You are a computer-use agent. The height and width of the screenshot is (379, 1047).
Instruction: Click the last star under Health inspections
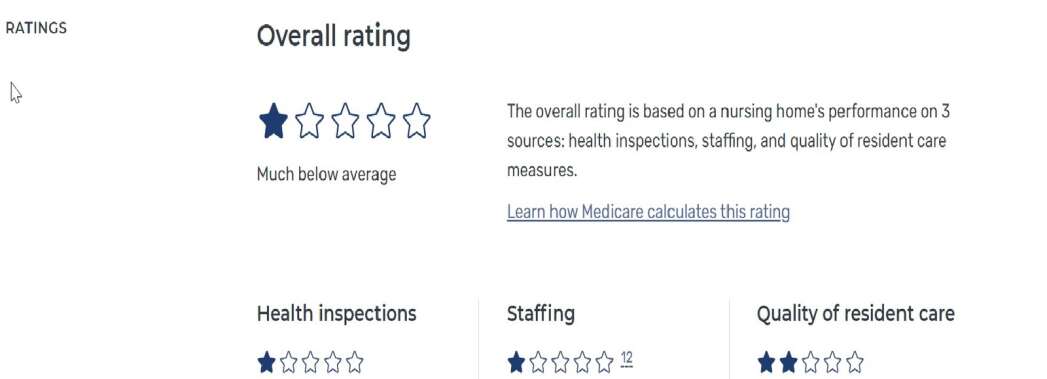coord(355,363)
